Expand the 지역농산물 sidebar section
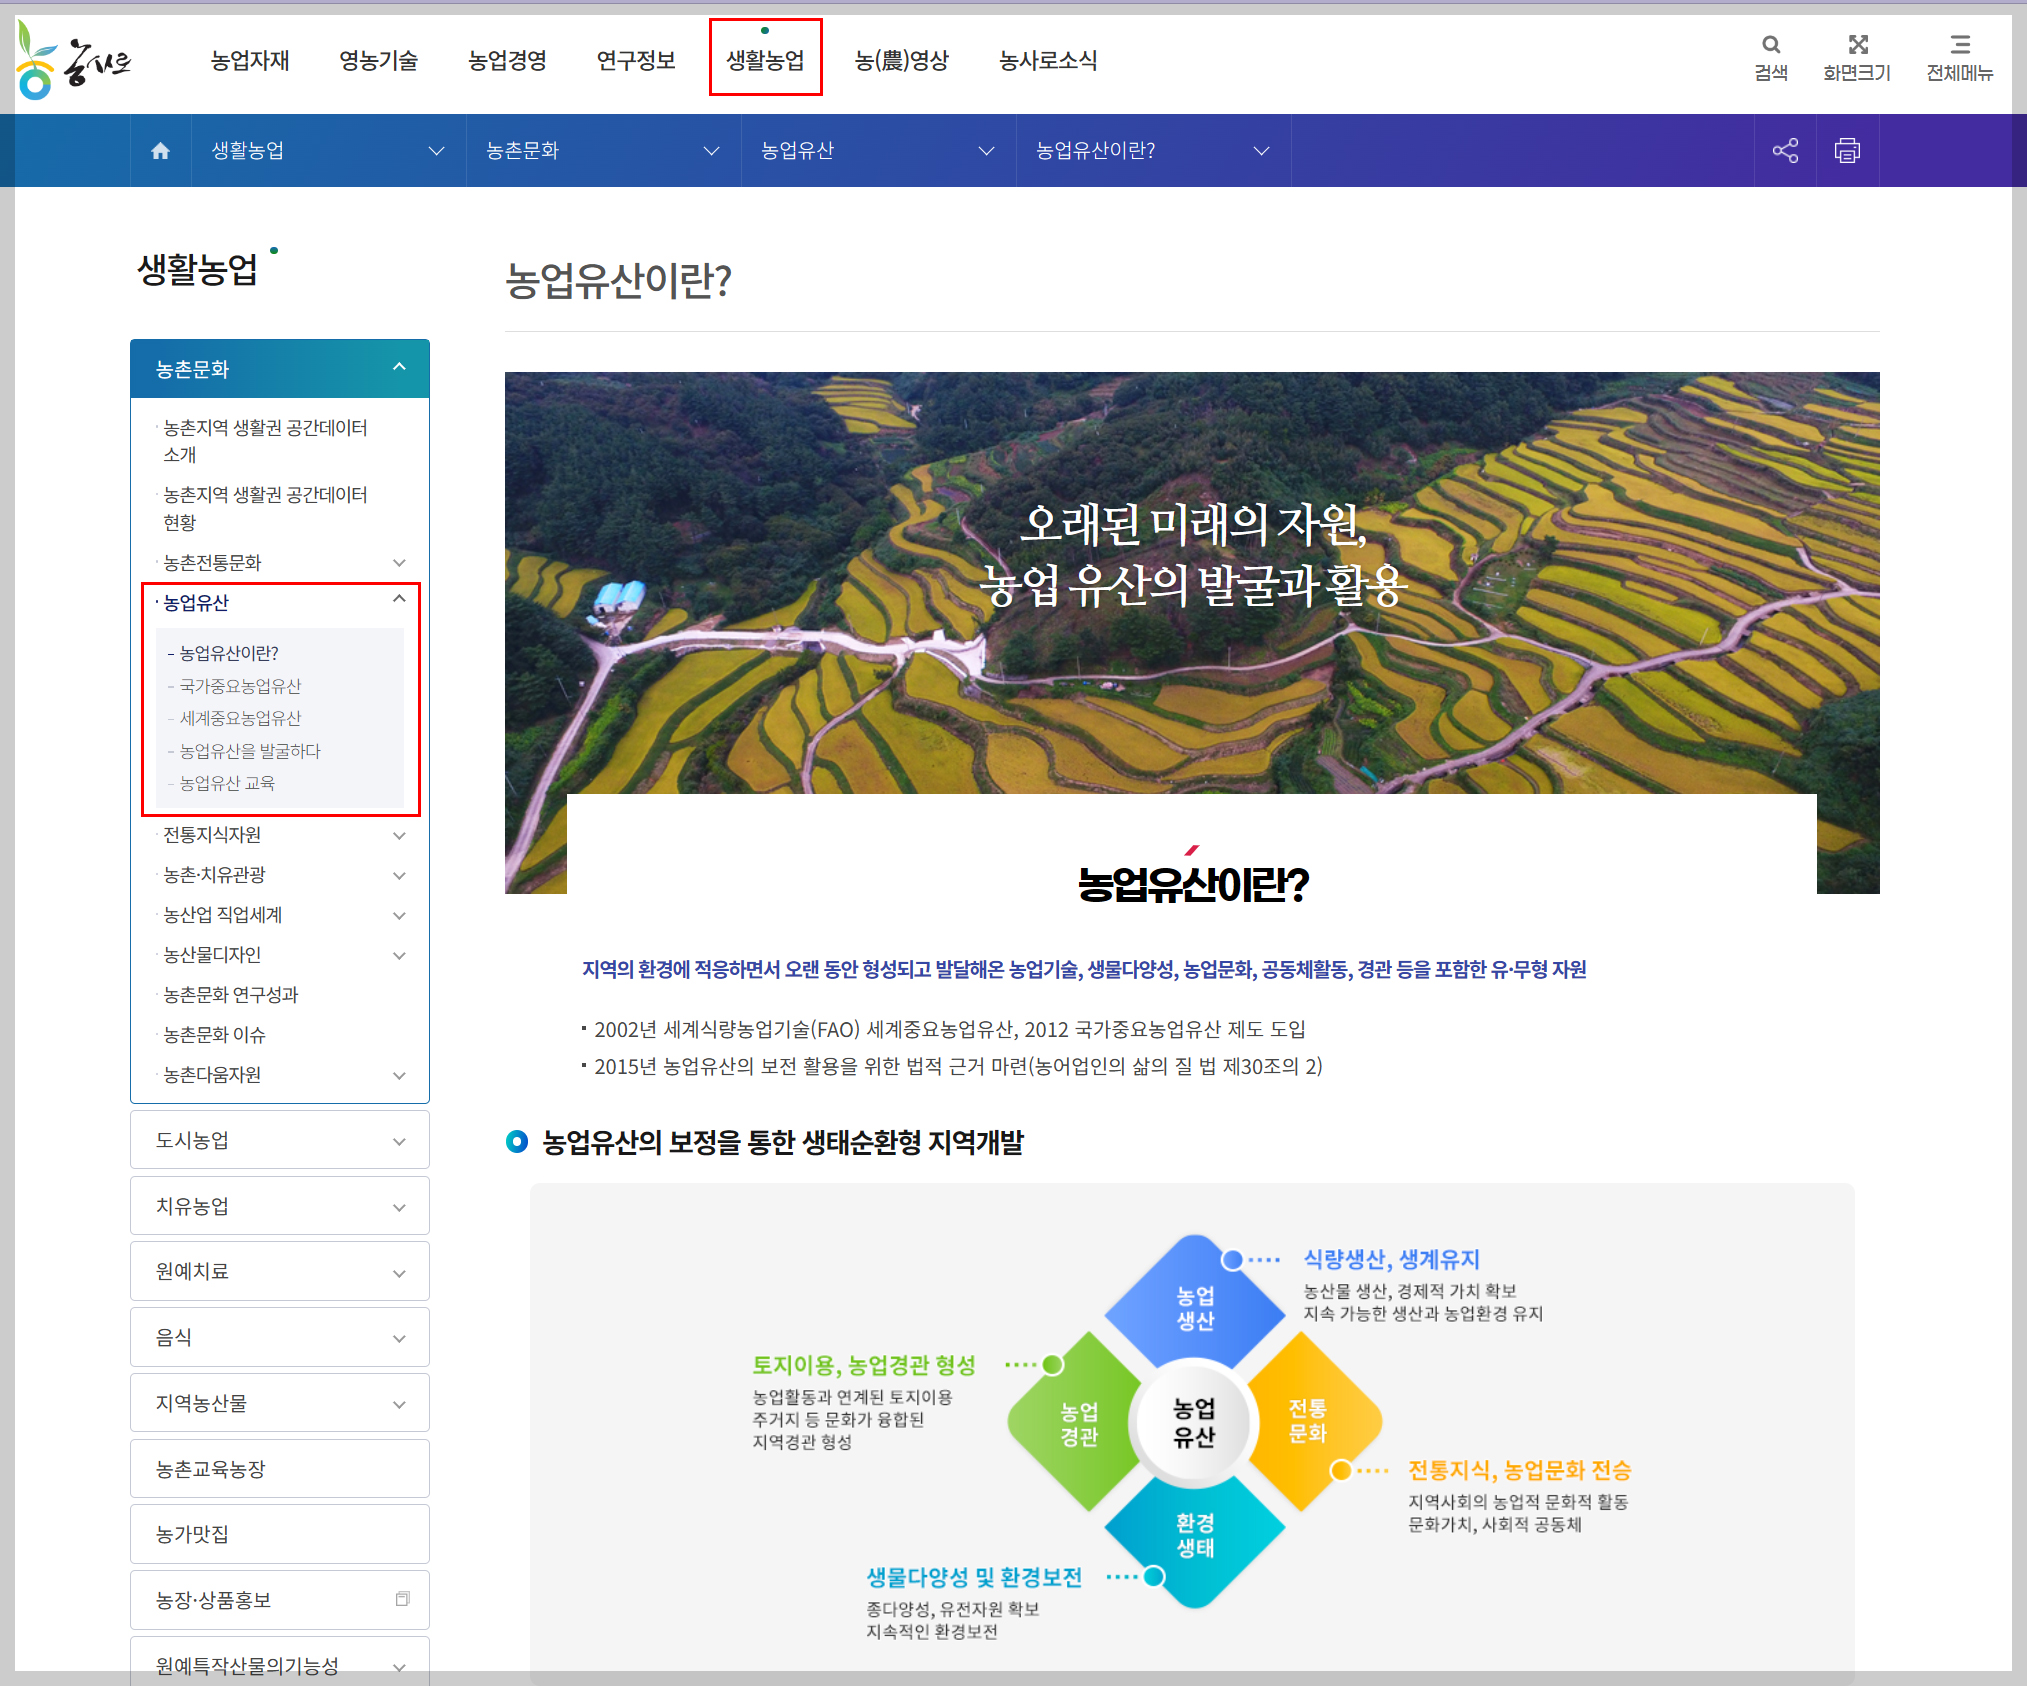2027x1686 pixels. click(280, 1403)
